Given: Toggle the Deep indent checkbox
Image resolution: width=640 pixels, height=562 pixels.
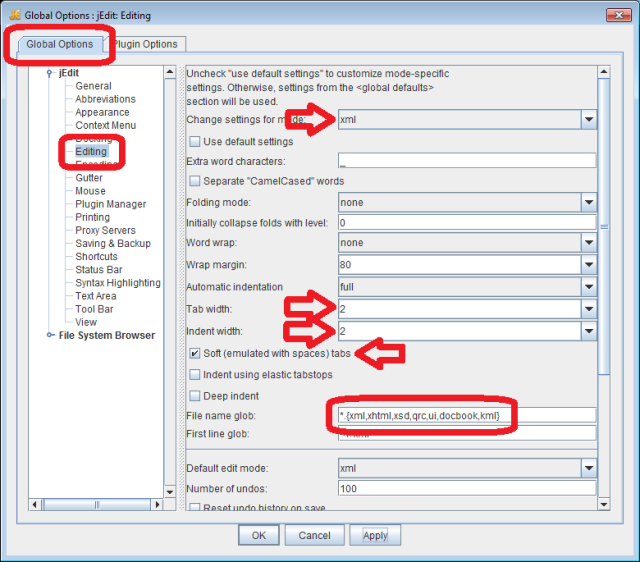Looking at the screenshot, I should pos(195,396).
